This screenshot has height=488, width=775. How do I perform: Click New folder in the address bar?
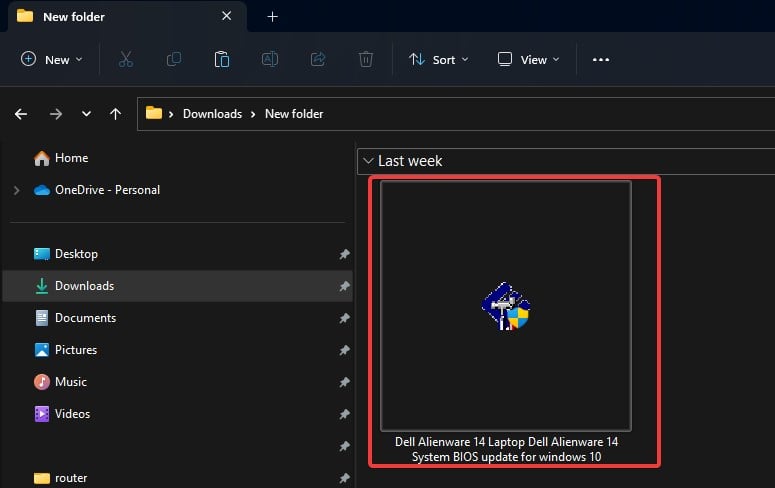point(294,114)
